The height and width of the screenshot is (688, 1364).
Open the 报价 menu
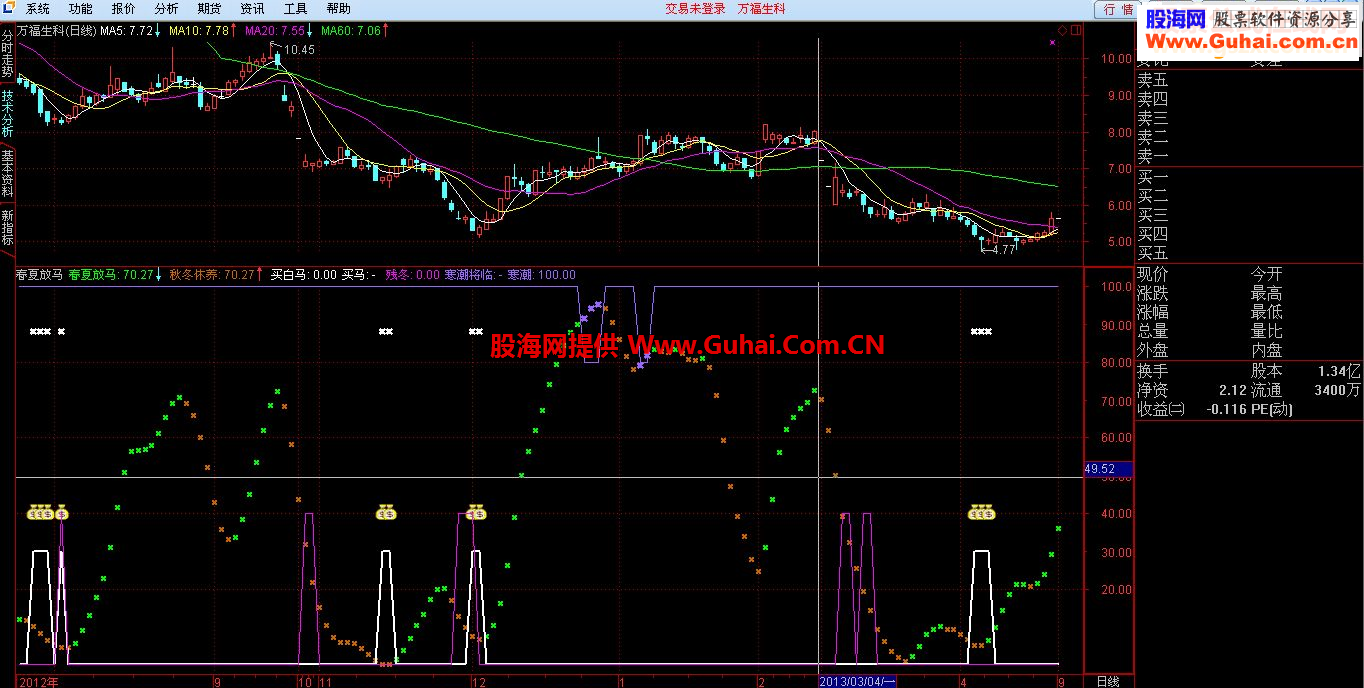coord(124,8)
